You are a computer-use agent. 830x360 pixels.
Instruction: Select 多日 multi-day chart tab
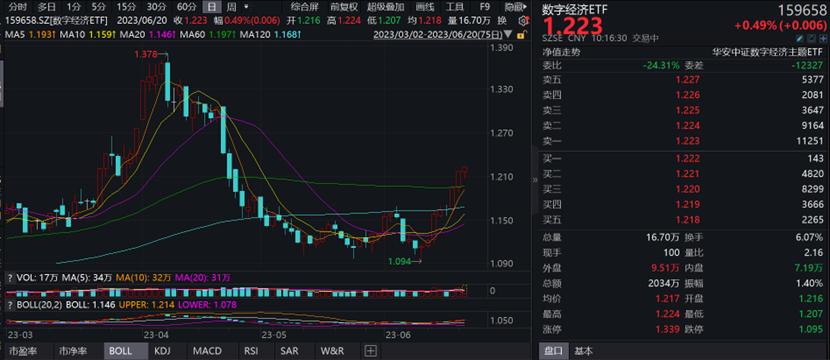[x=47, y=7]
